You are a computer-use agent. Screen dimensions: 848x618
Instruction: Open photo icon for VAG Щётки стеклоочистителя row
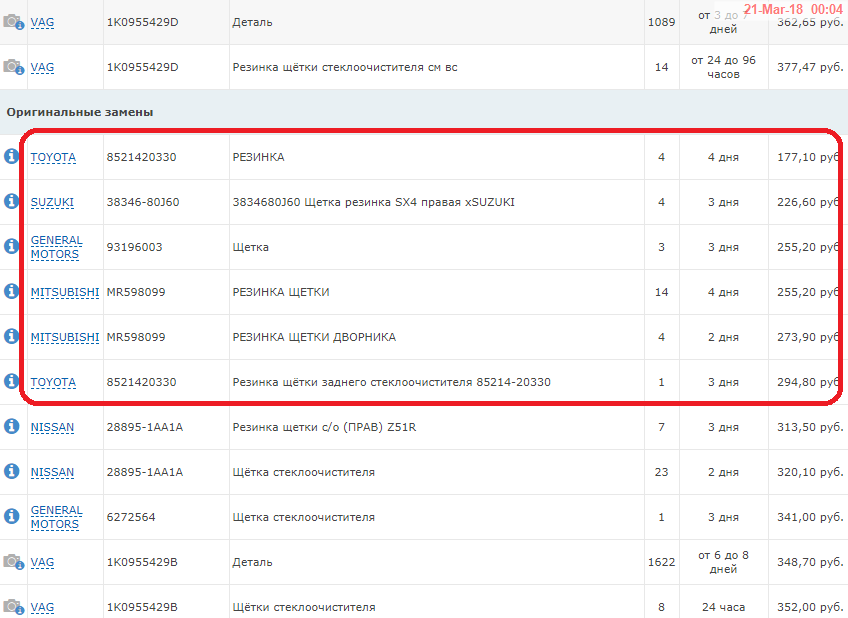pyautogui.click(x=13, y=607)
